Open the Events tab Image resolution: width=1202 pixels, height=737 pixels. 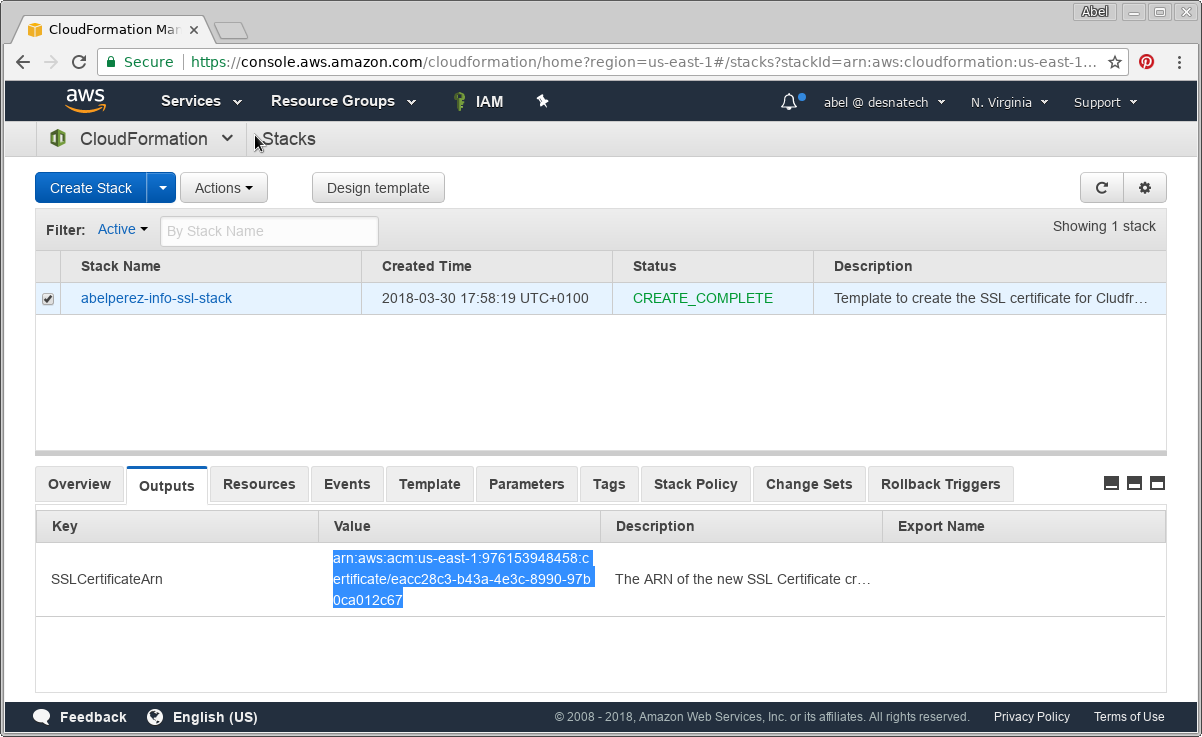pyautogui.click(x=347, y=484)
